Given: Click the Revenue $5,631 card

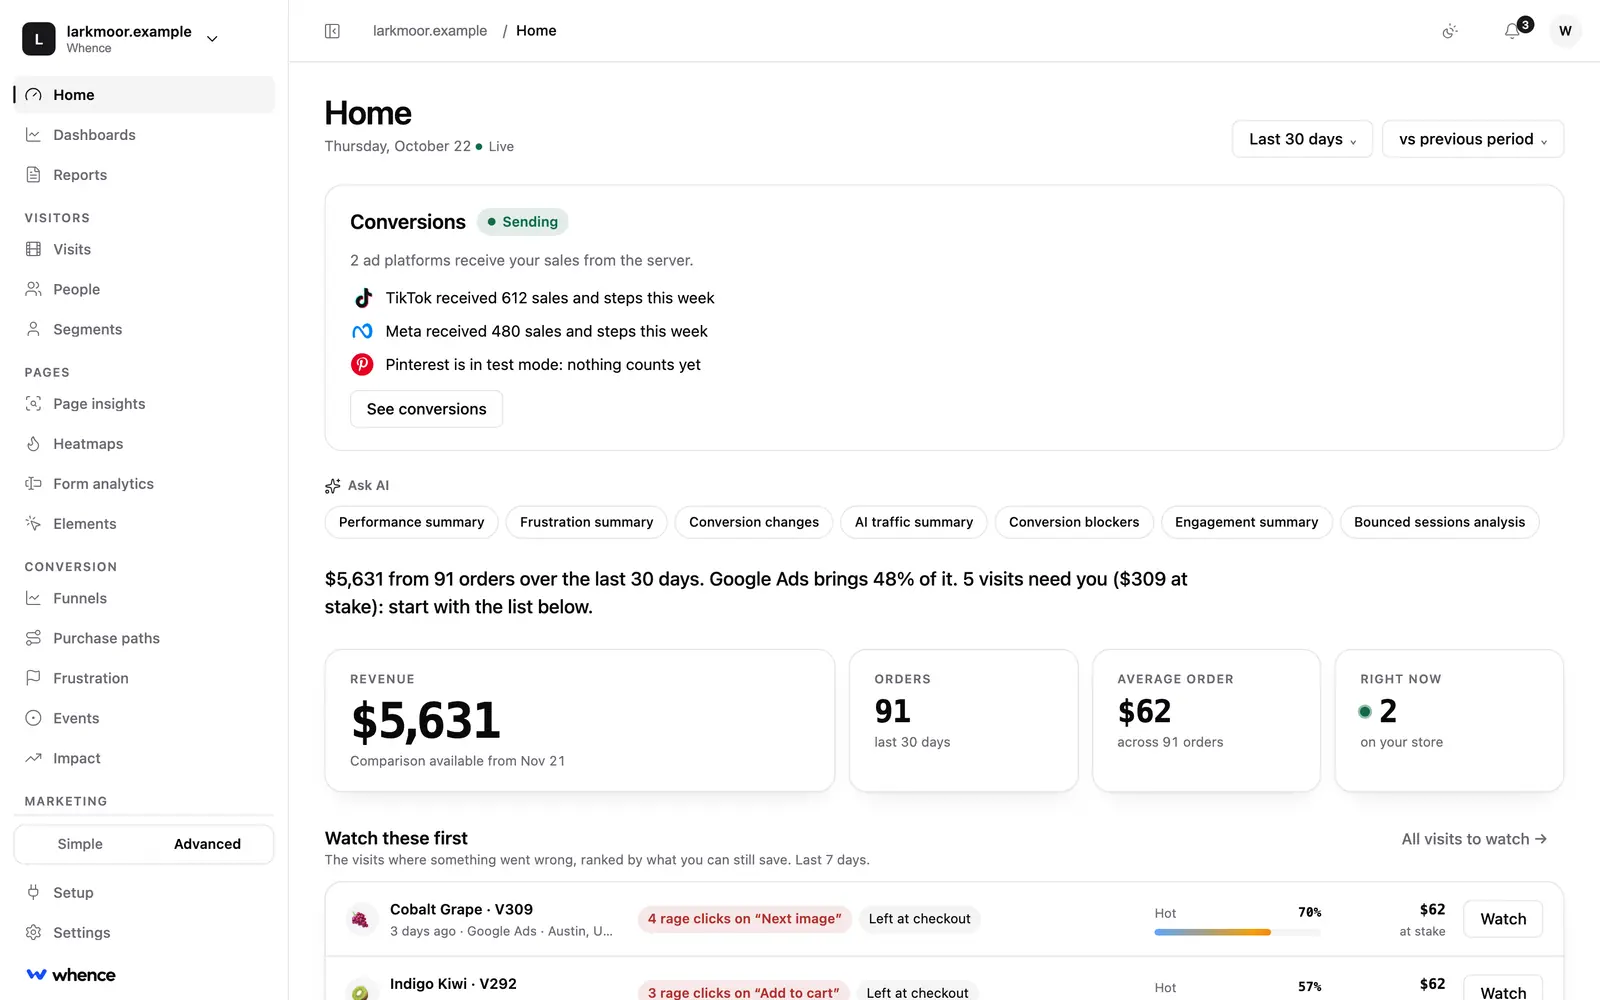Looking at the screenshot, I should [580, 720].
